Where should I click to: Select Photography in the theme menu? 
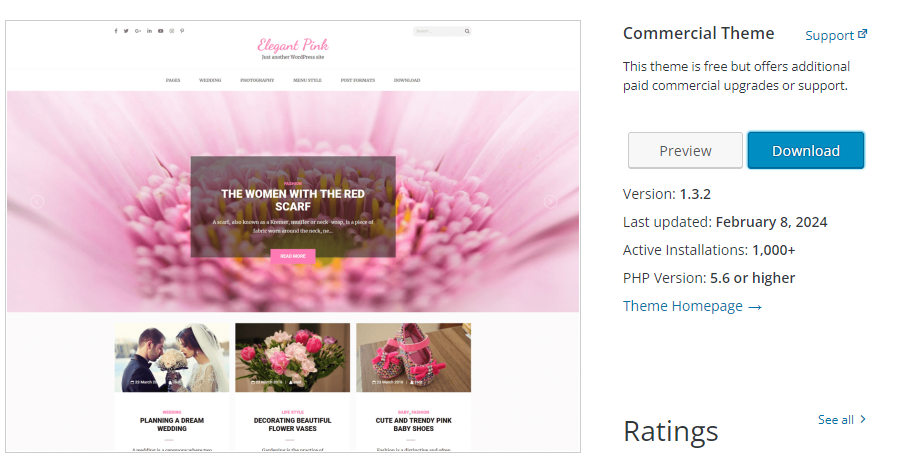[x=257, y=80]
